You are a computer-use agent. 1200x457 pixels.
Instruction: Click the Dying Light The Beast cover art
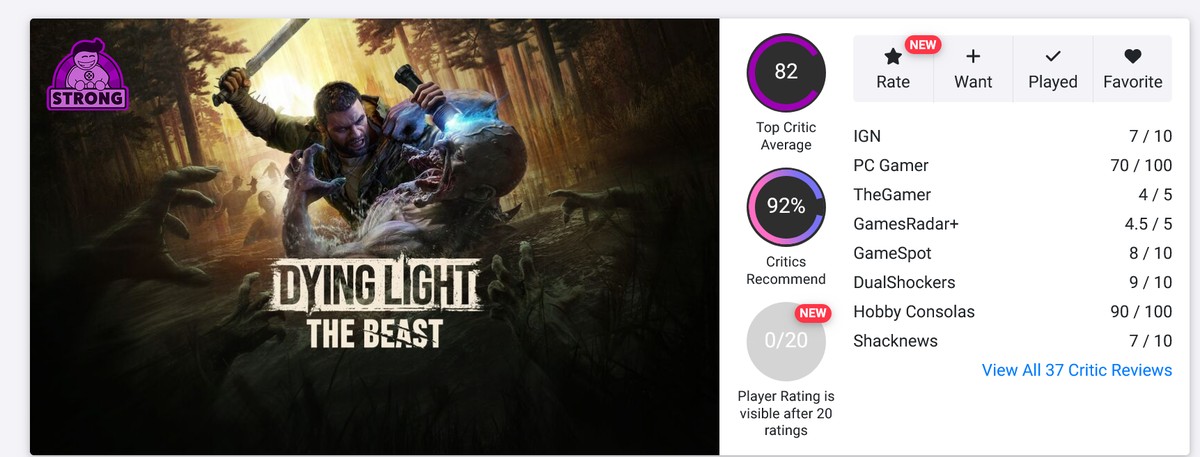coord(375,237)
